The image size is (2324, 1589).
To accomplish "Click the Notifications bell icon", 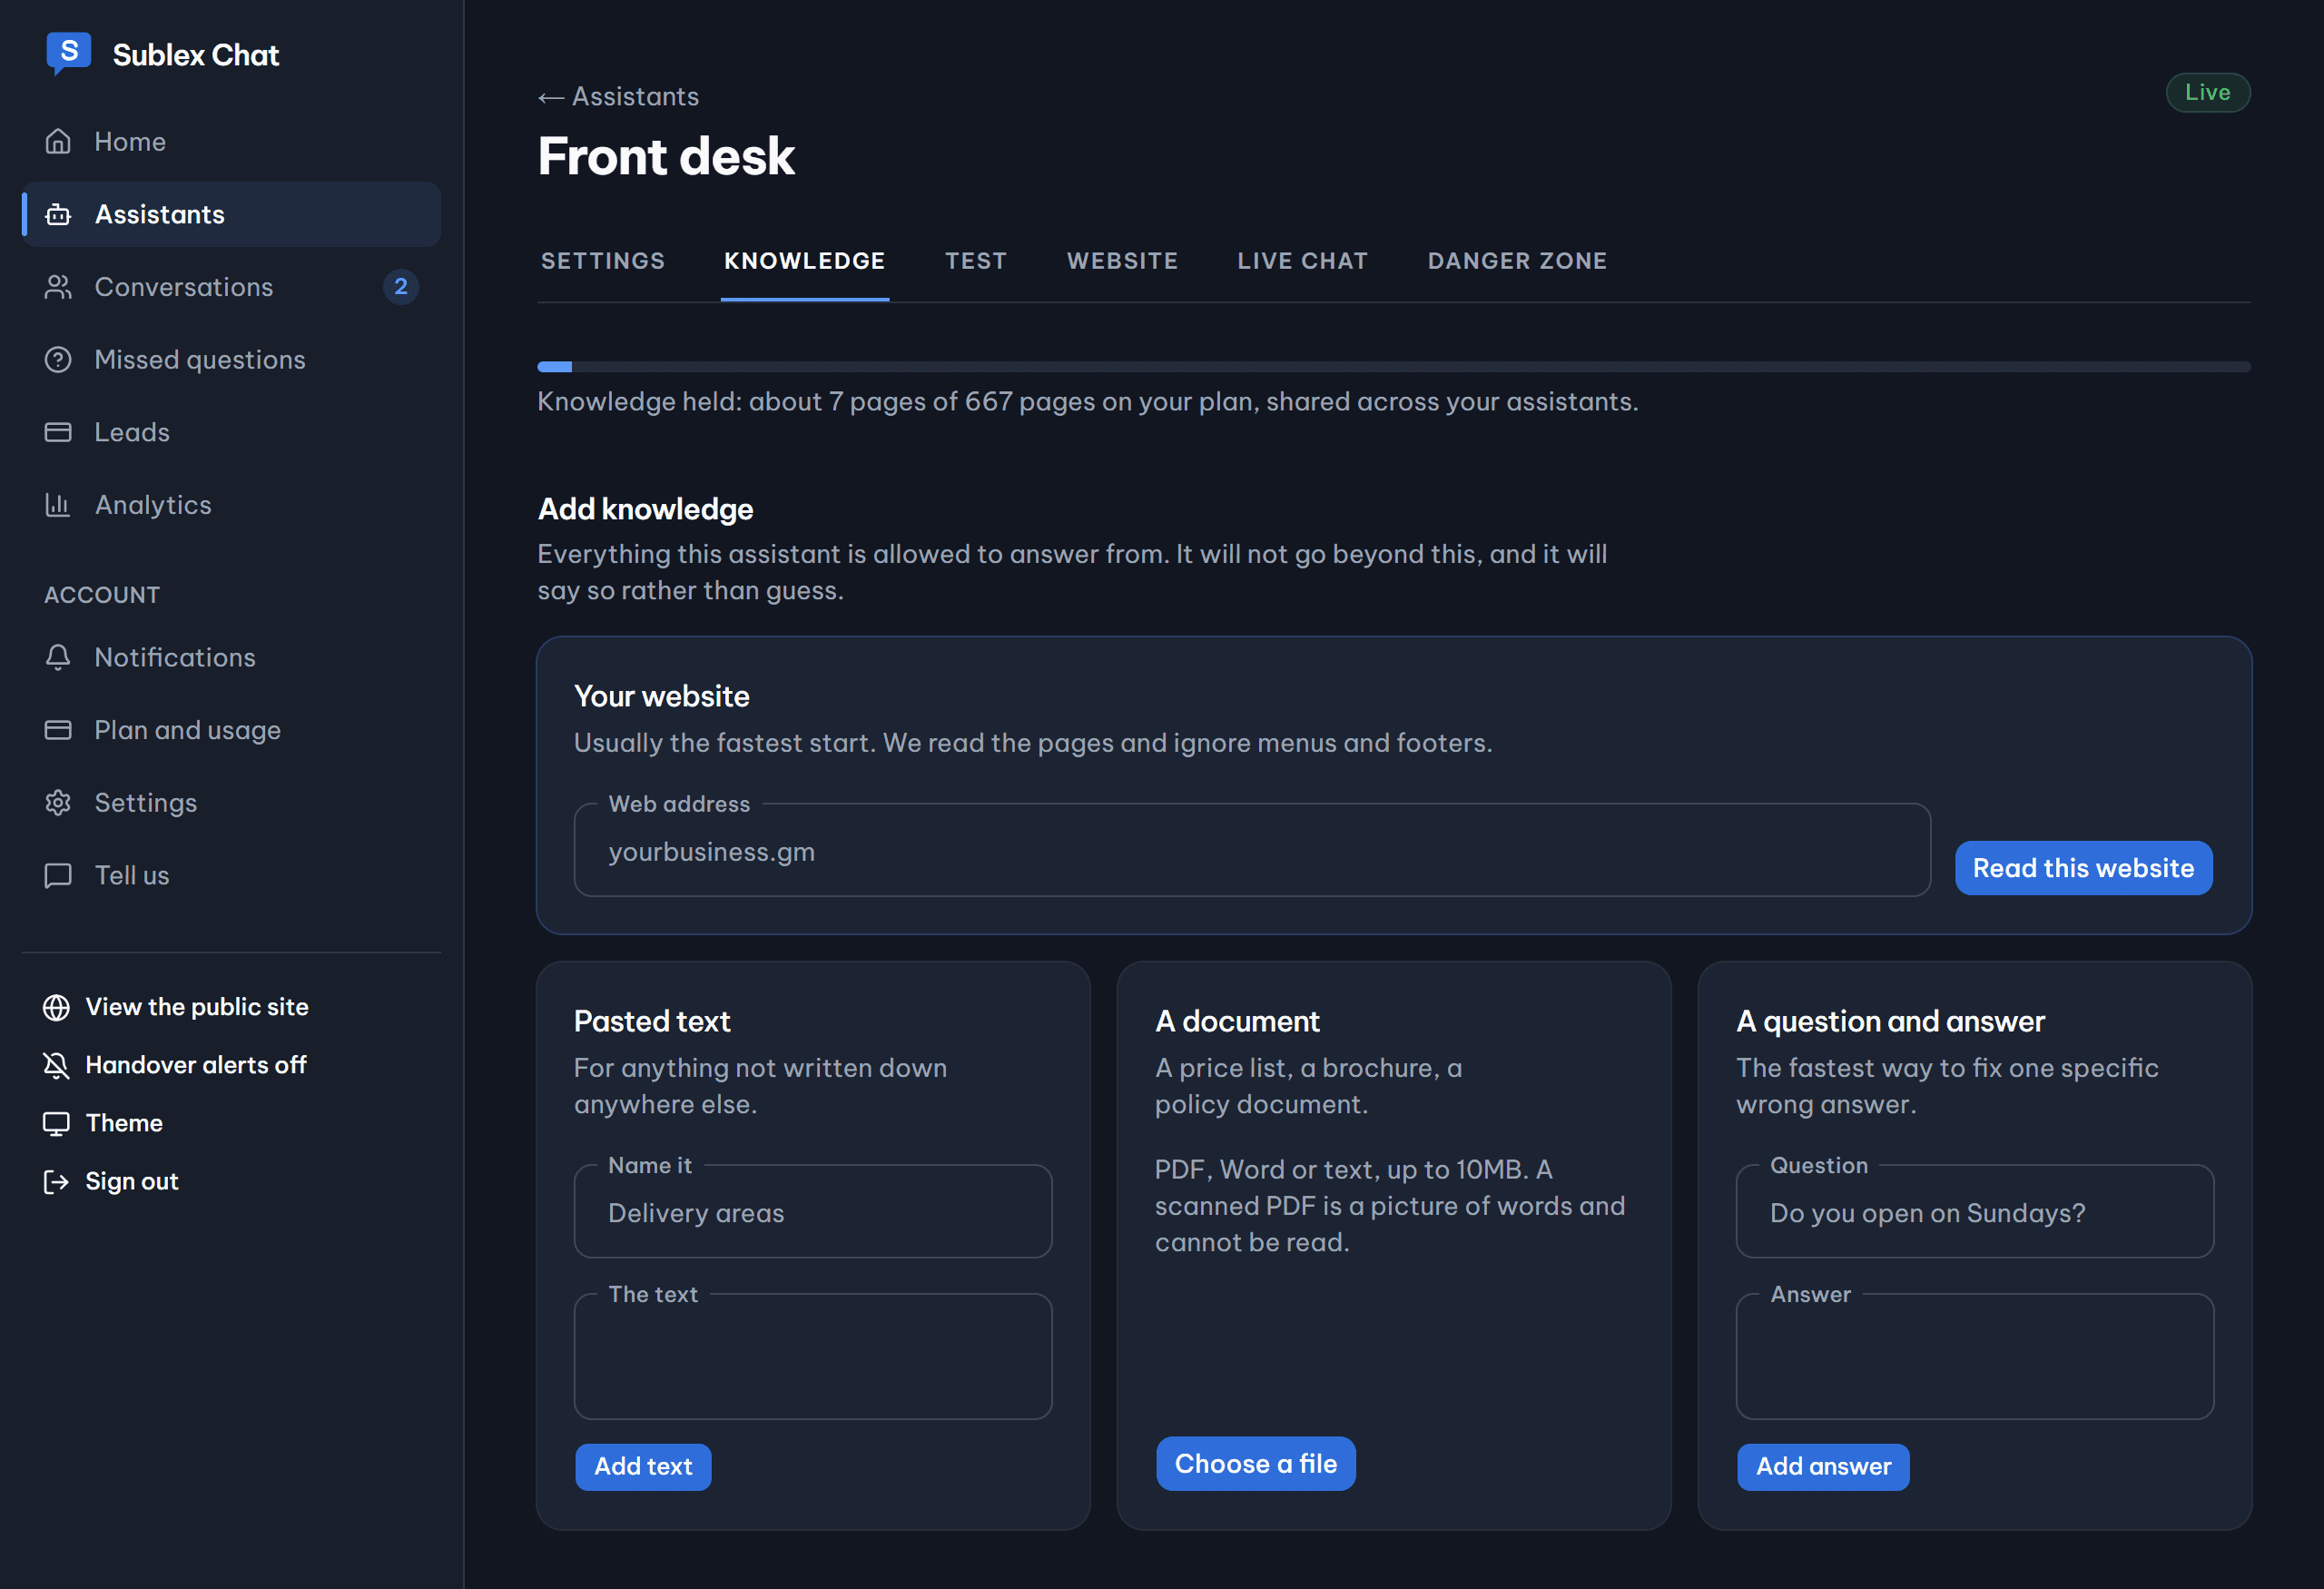I will click(x=58, y=657).
